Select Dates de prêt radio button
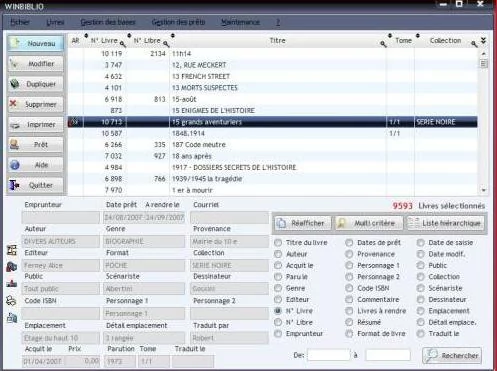Viewport: 497px width, 371px height. pyautogui.click(x=349, y=243)
